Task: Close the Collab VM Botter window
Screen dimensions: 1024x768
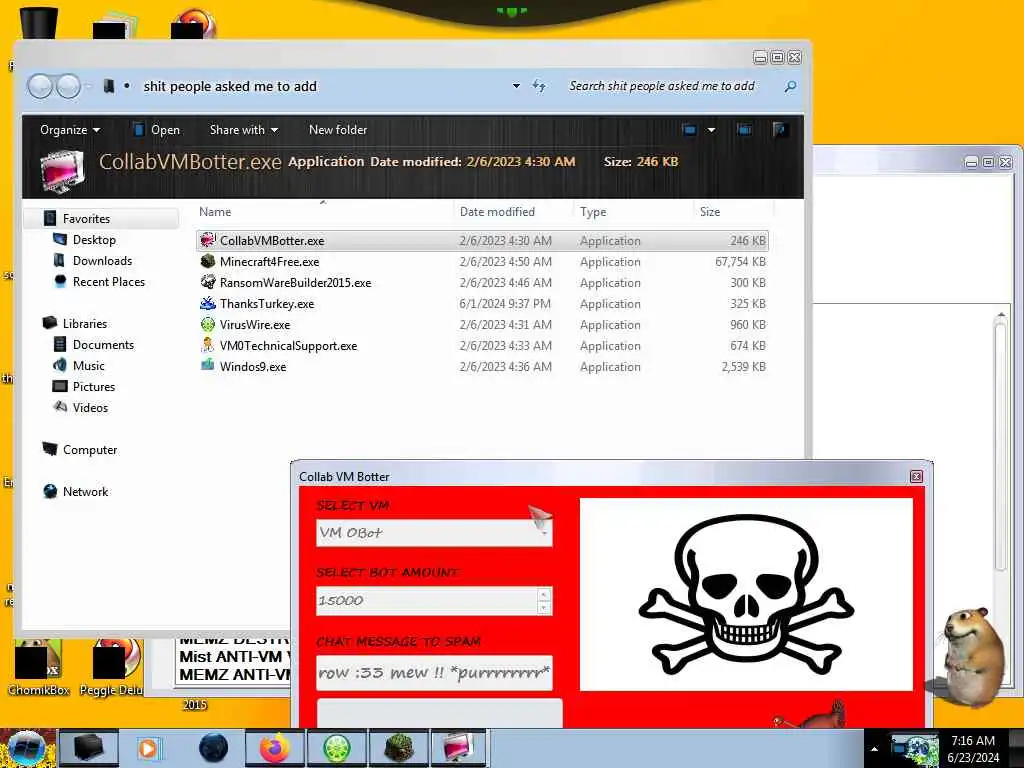Action: coord(916,477)
